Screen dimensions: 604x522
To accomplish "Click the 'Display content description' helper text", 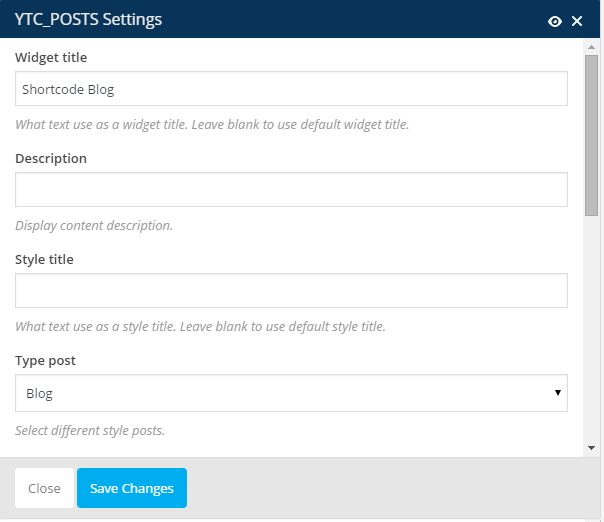I will 94,226.
